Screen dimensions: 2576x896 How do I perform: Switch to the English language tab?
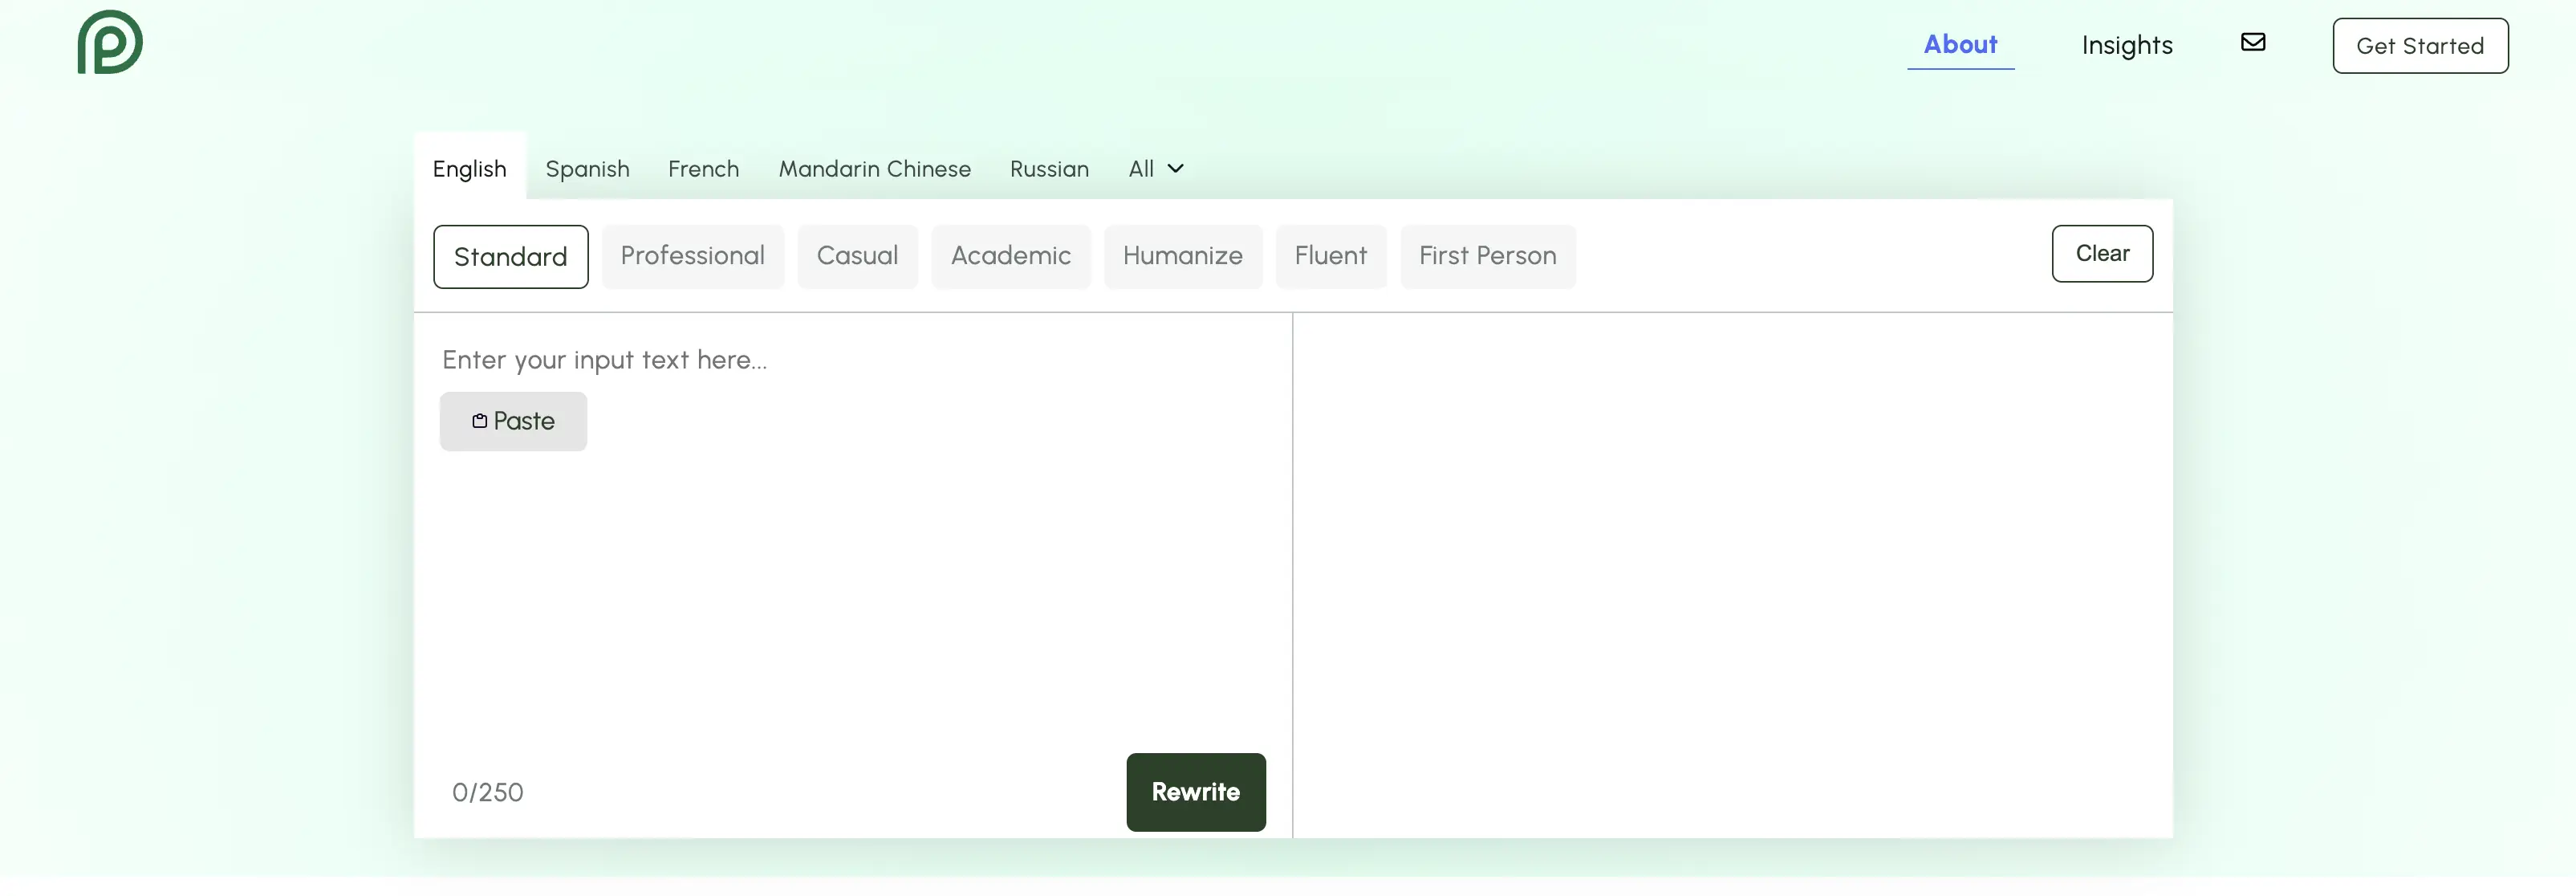coord(469,169)
